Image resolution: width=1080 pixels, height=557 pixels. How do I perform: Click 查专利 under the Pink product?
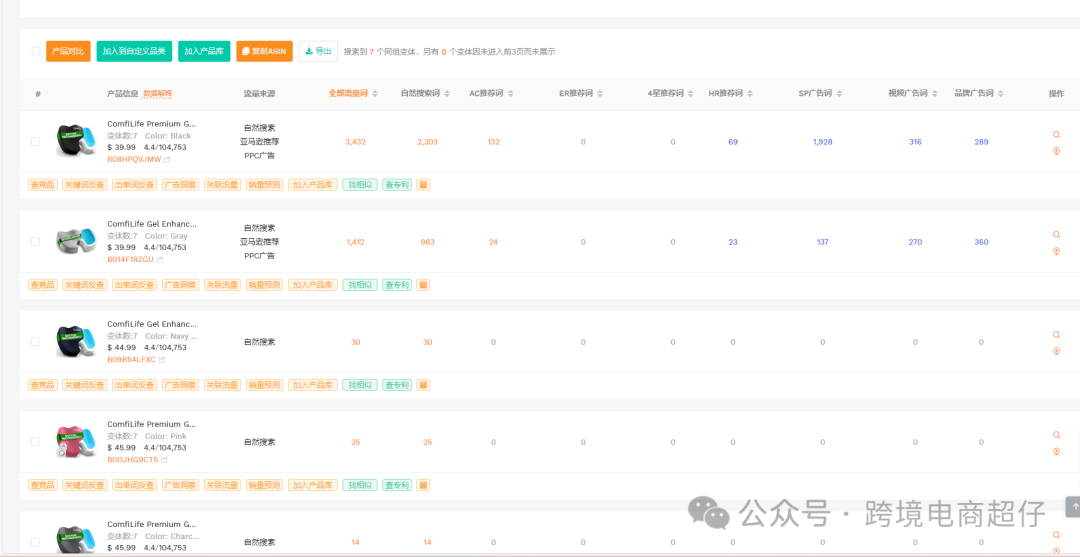click(x=397, y=485)
